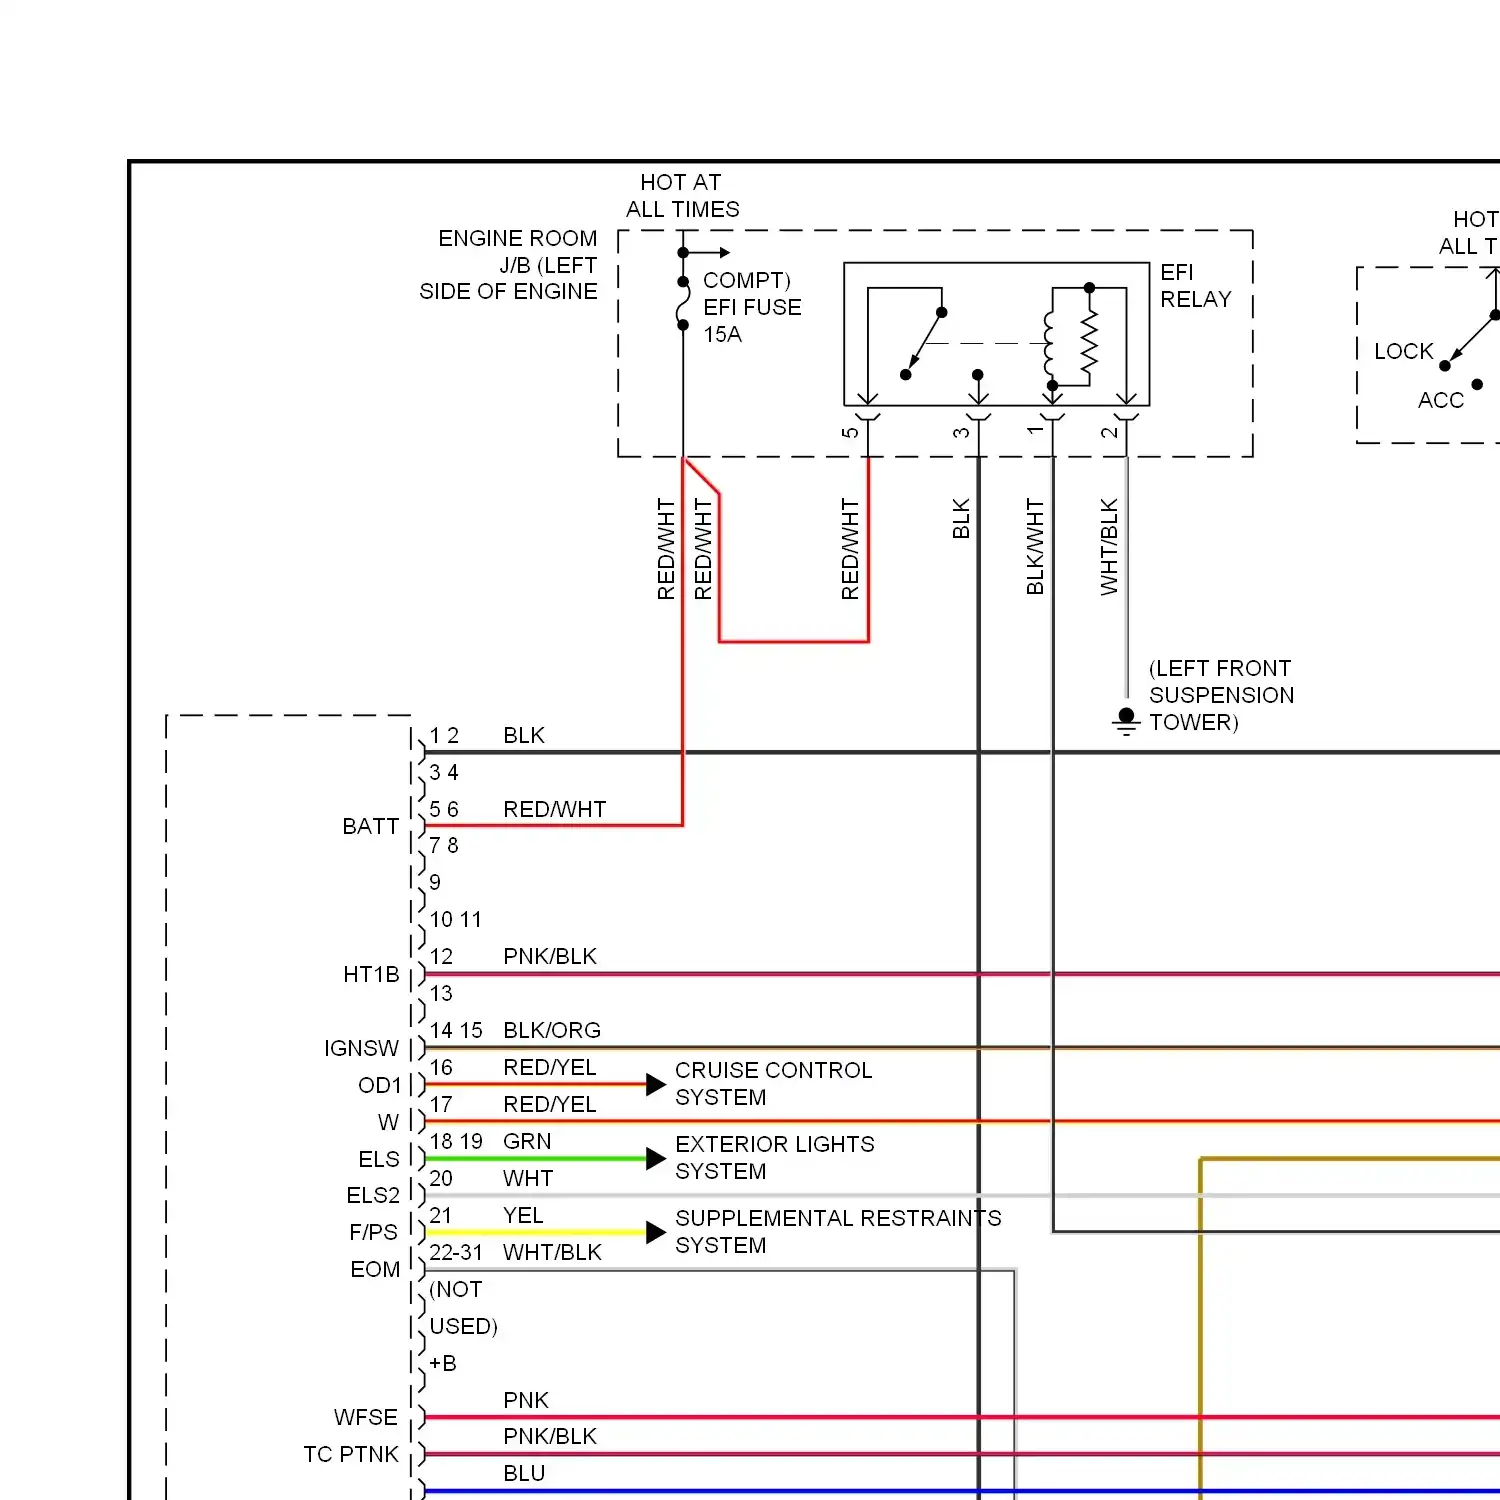This screenshot has width=1500, height=1500.
Task: Click the ground symbol near suspension tower
Action: (x=1127, y=721)
